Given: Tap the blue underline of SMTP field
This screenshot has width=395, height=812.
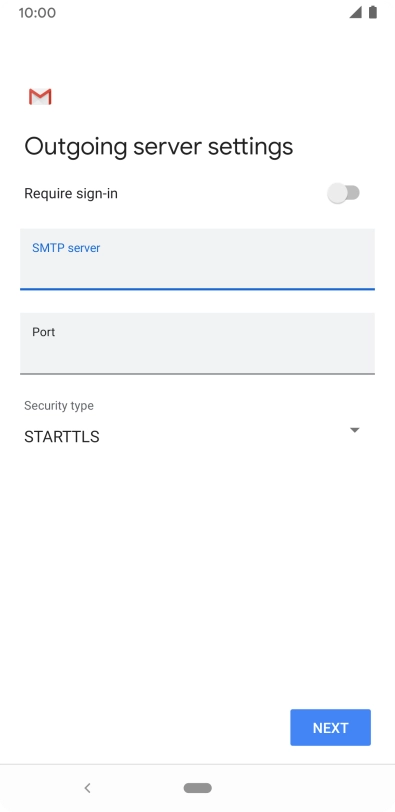Looking at the screenshot, I should pos(197,288).
